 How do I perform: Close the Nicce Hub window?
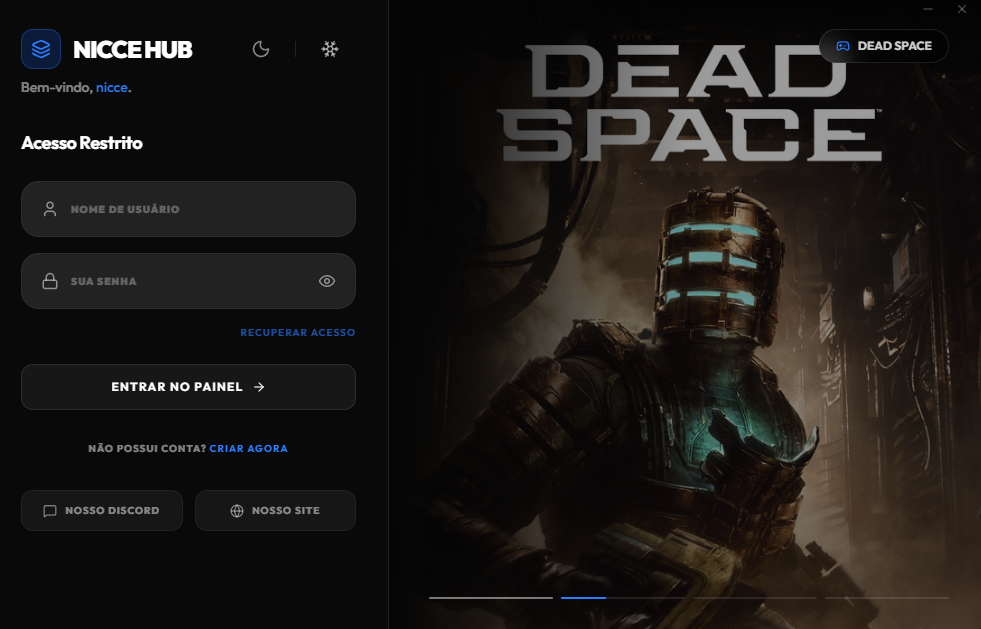tap(962, 9)
